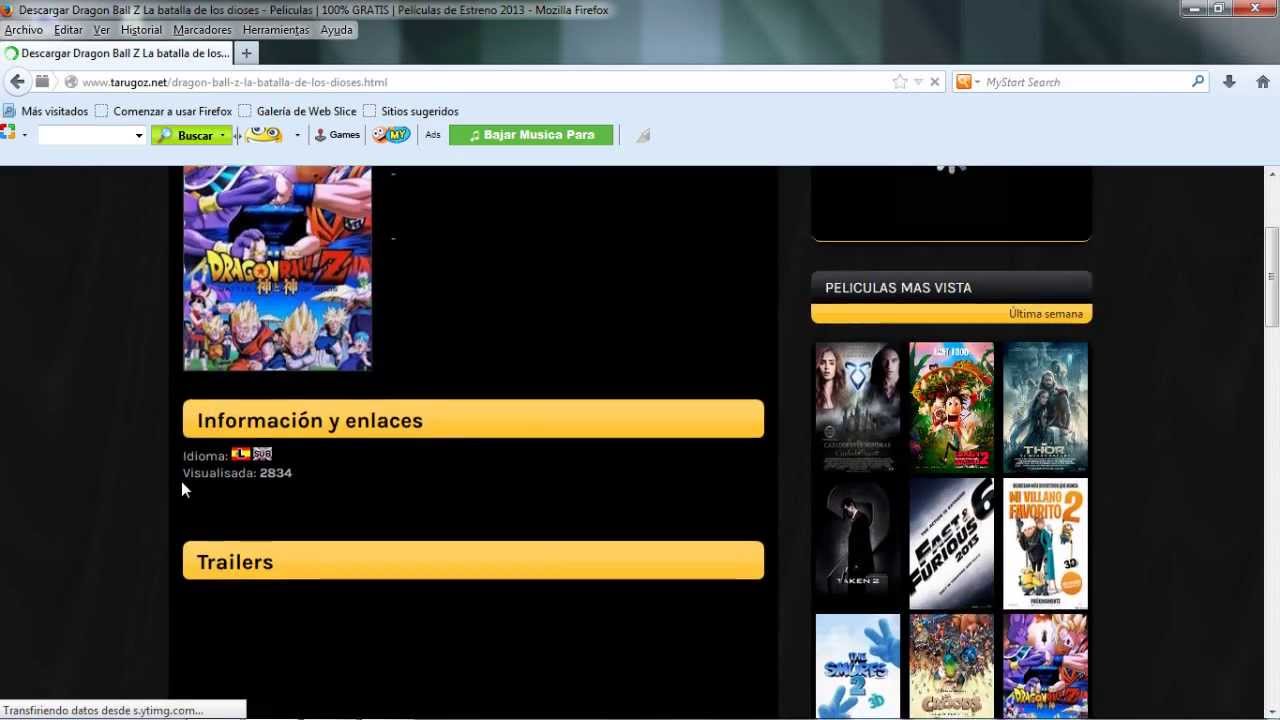Image resolution: width=1280 pixels, height=720 pixels.
Task: Click the page vertical scrollbar thumb
Action: pos(1271,277)
